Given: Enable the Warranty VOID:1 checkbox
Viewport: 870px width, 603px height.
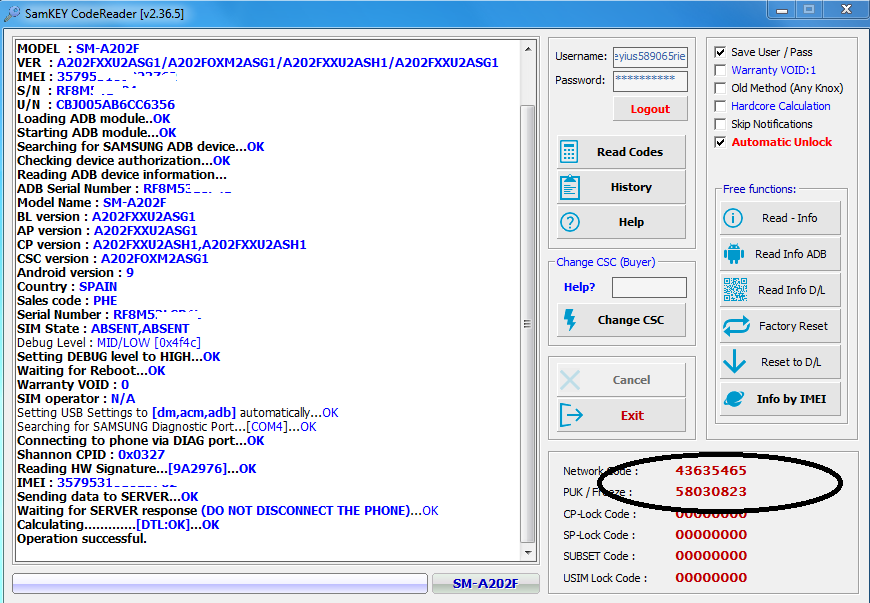Looking at the screenshot, I should point(720,70).
